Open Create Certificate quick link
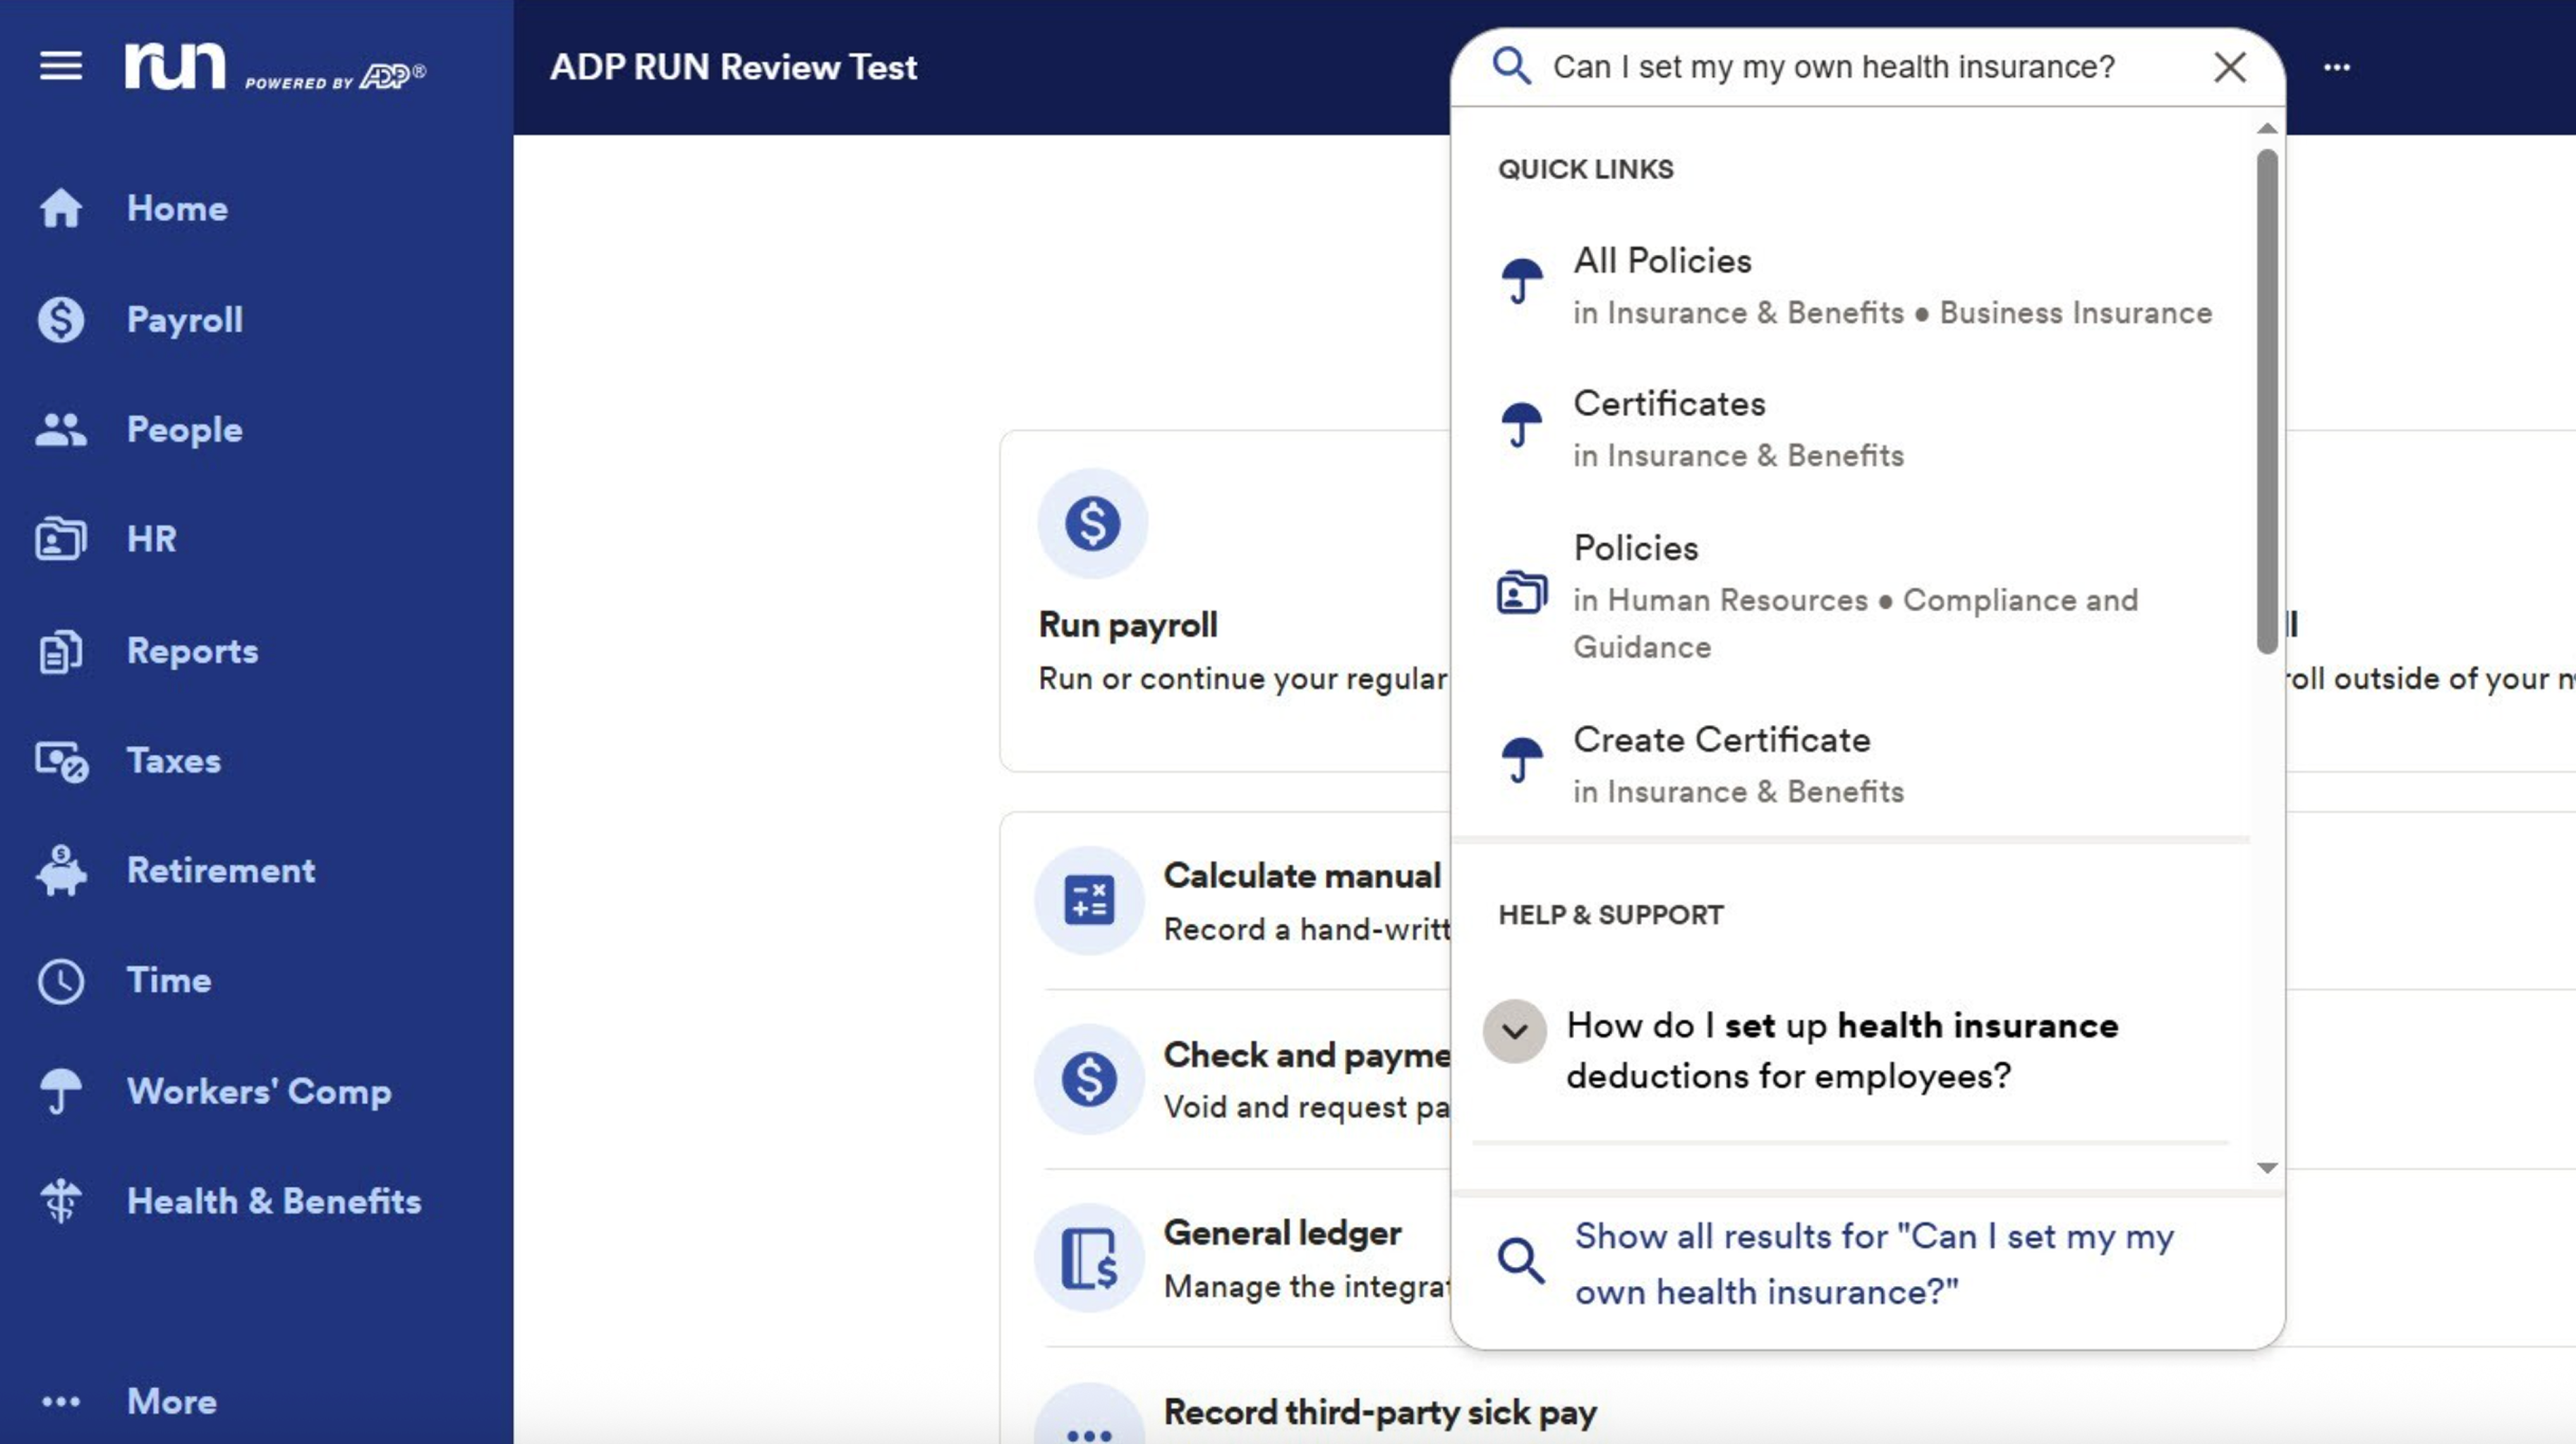This screenshot has width=2576, height=1444. (x=1721, y=740)
